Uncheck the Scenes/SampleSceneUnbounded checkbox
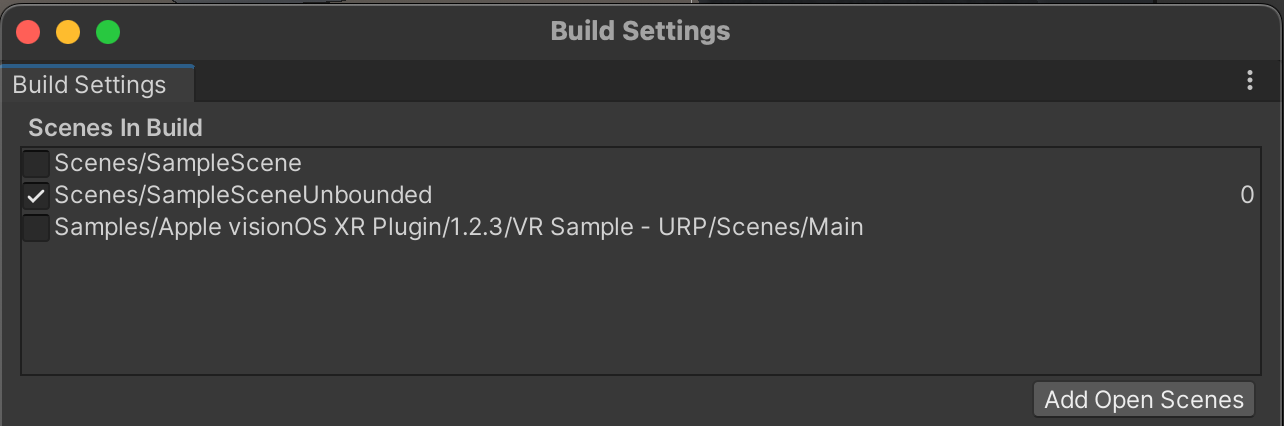The image size is (1284, 426). [x=36, y=195]
